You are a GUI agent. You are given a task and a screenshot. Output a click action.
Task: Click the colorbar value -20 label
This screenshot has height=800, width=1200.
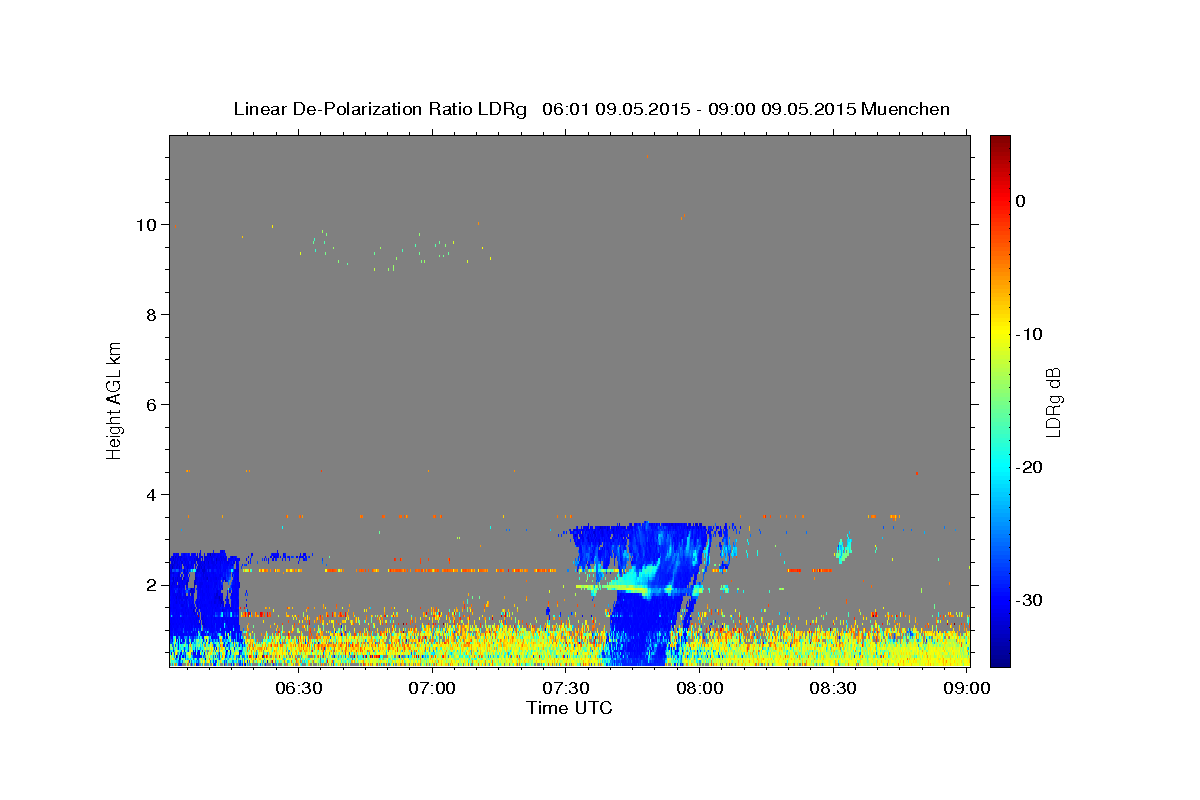(x=1030, y=467)
